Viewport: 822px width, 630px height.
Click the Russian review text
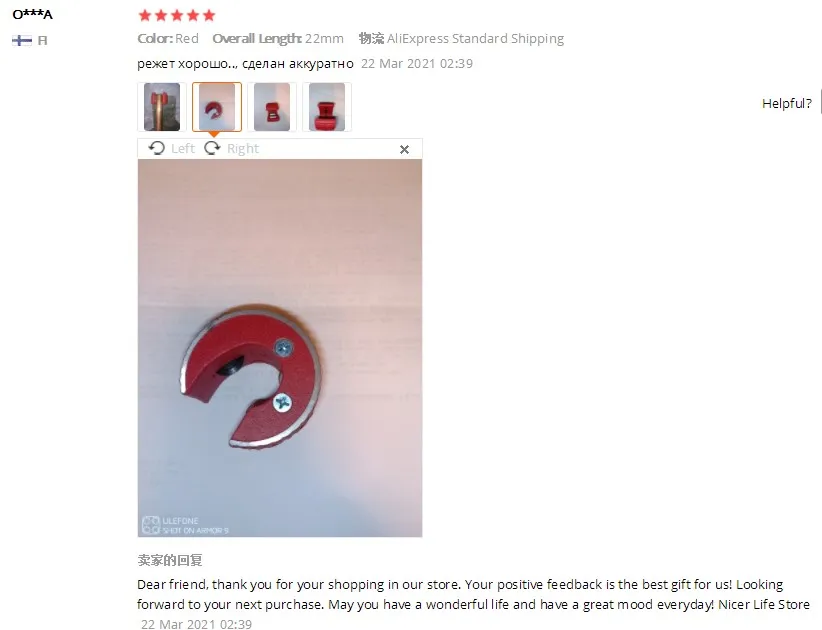click(245, 63)
